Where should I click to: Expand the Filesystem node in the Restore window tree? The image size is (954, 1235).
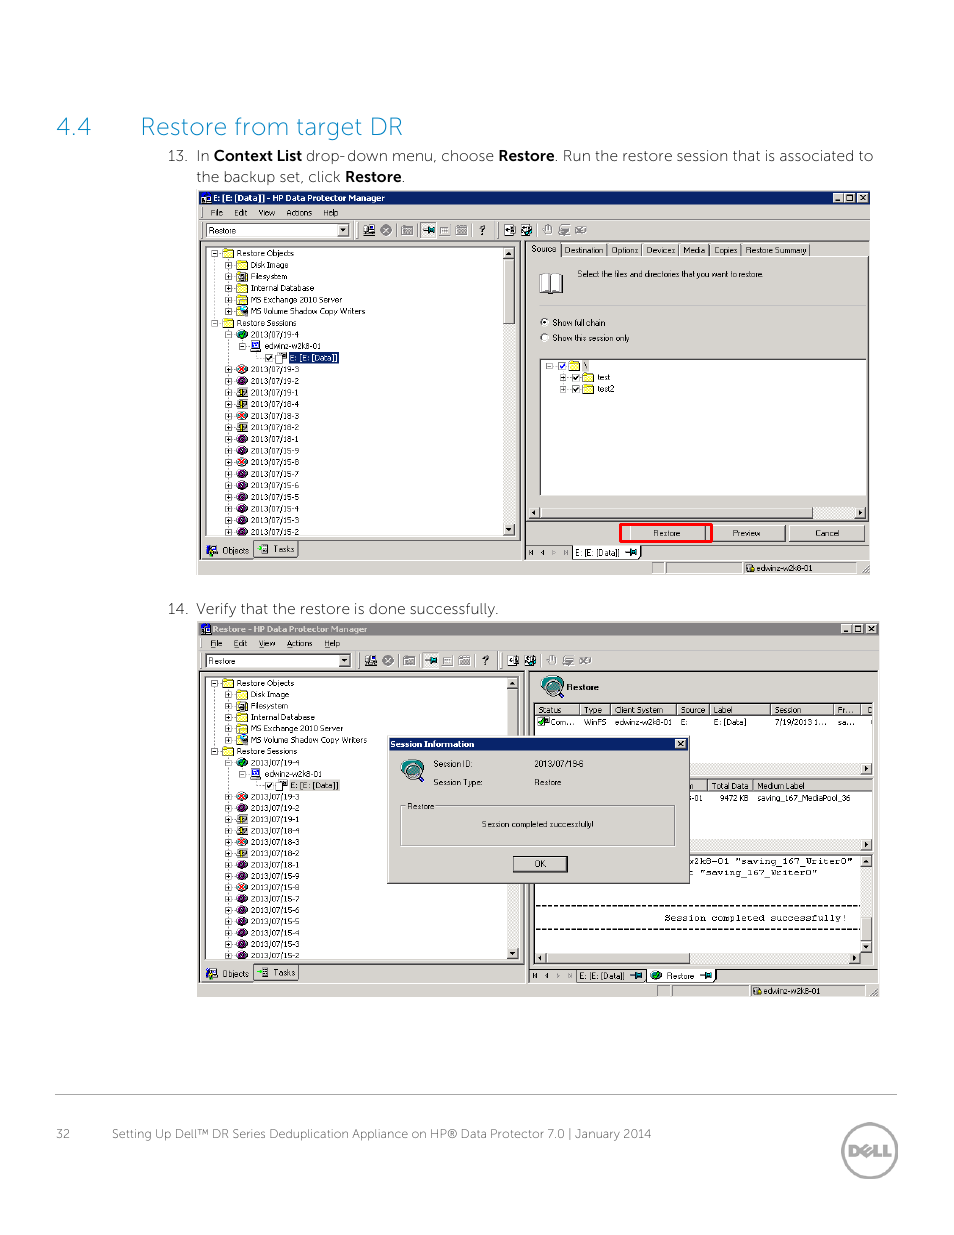(x=228, y=706)
